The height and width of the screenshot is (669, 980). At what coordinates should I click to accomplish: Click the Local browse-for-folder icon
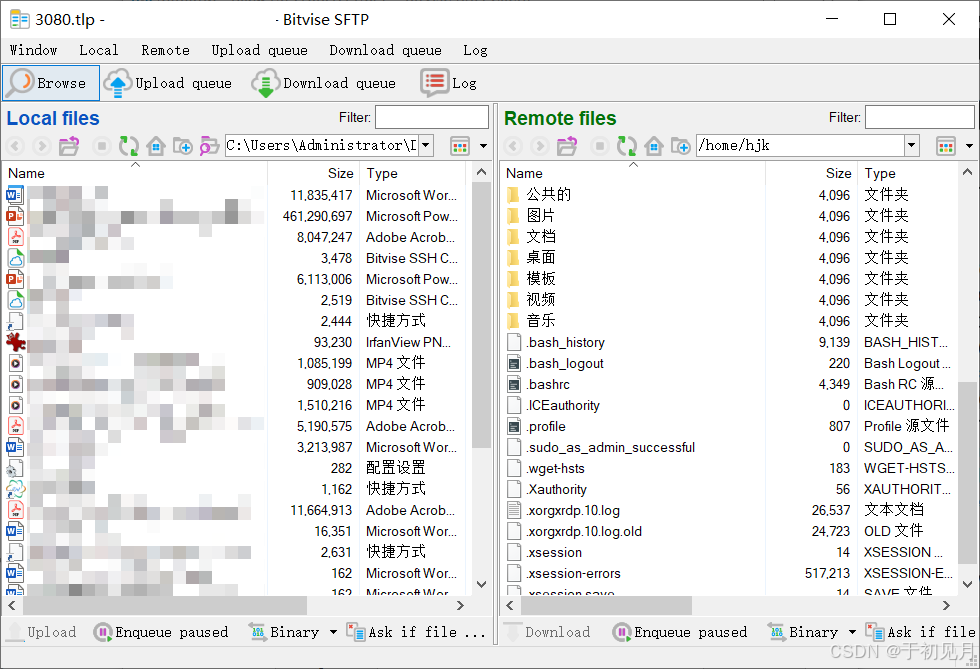click(209, 146)
